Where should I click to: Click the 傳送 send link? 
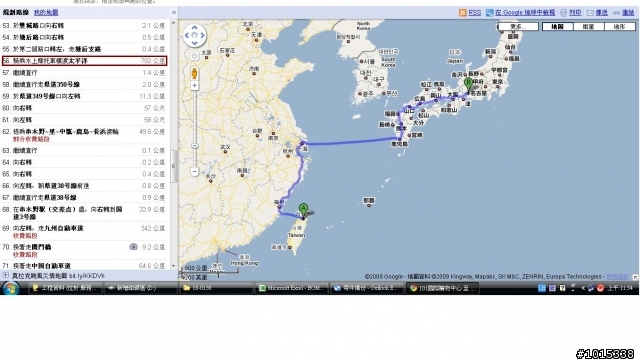point(602,13)
